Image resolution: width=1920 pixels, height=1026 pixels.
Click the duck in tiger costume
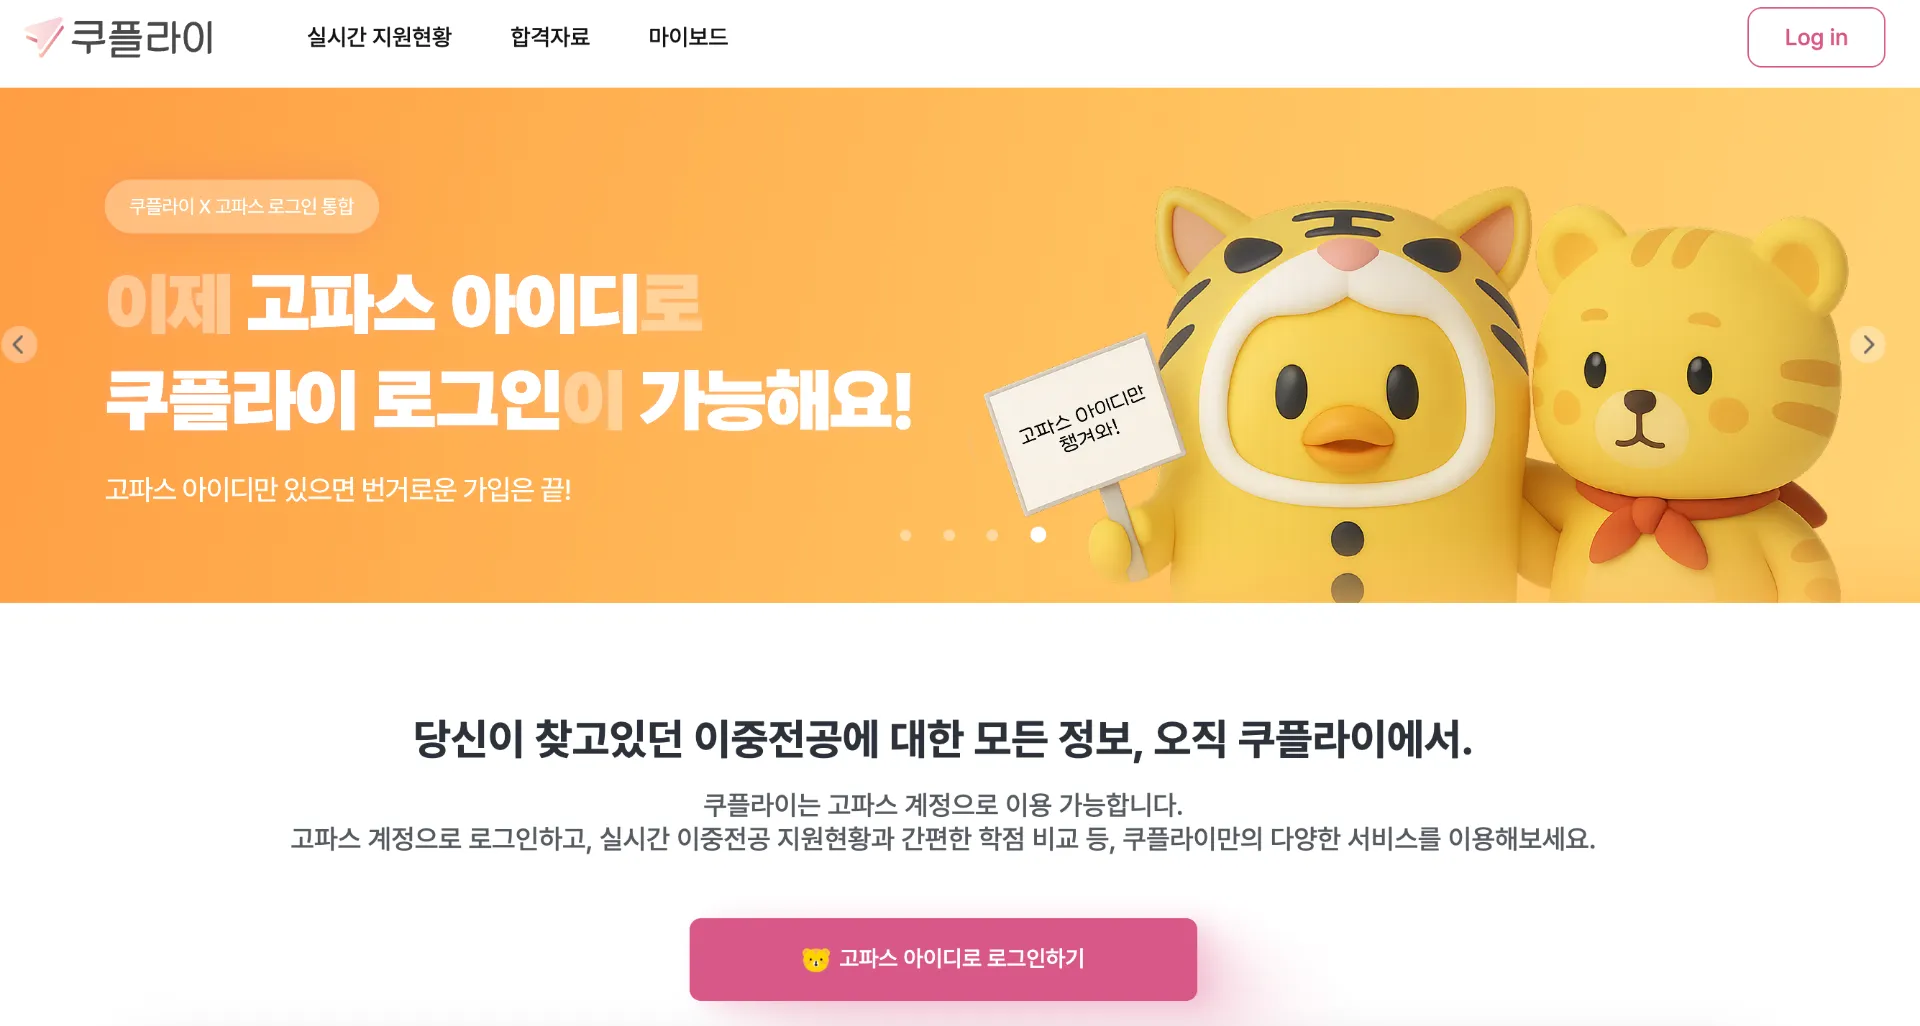tap(1340, 400)
